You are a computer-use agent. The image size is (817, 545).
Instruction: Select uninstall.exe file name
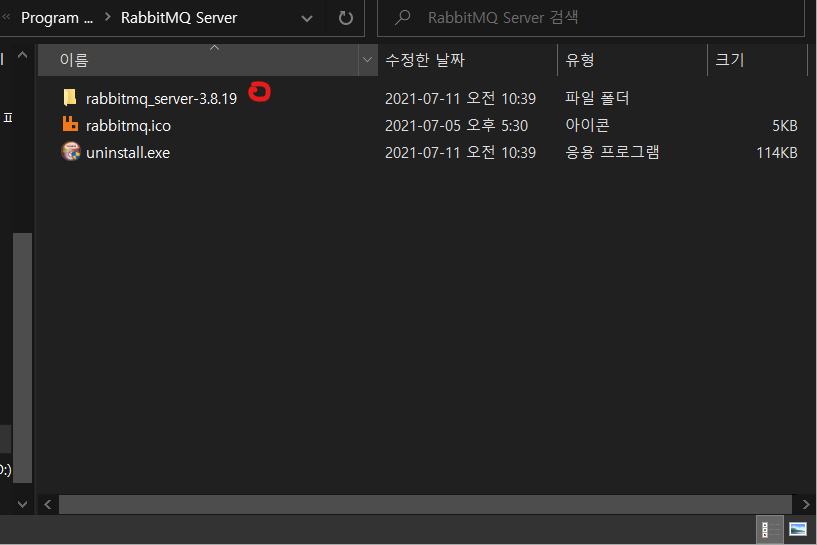[128, 153]
